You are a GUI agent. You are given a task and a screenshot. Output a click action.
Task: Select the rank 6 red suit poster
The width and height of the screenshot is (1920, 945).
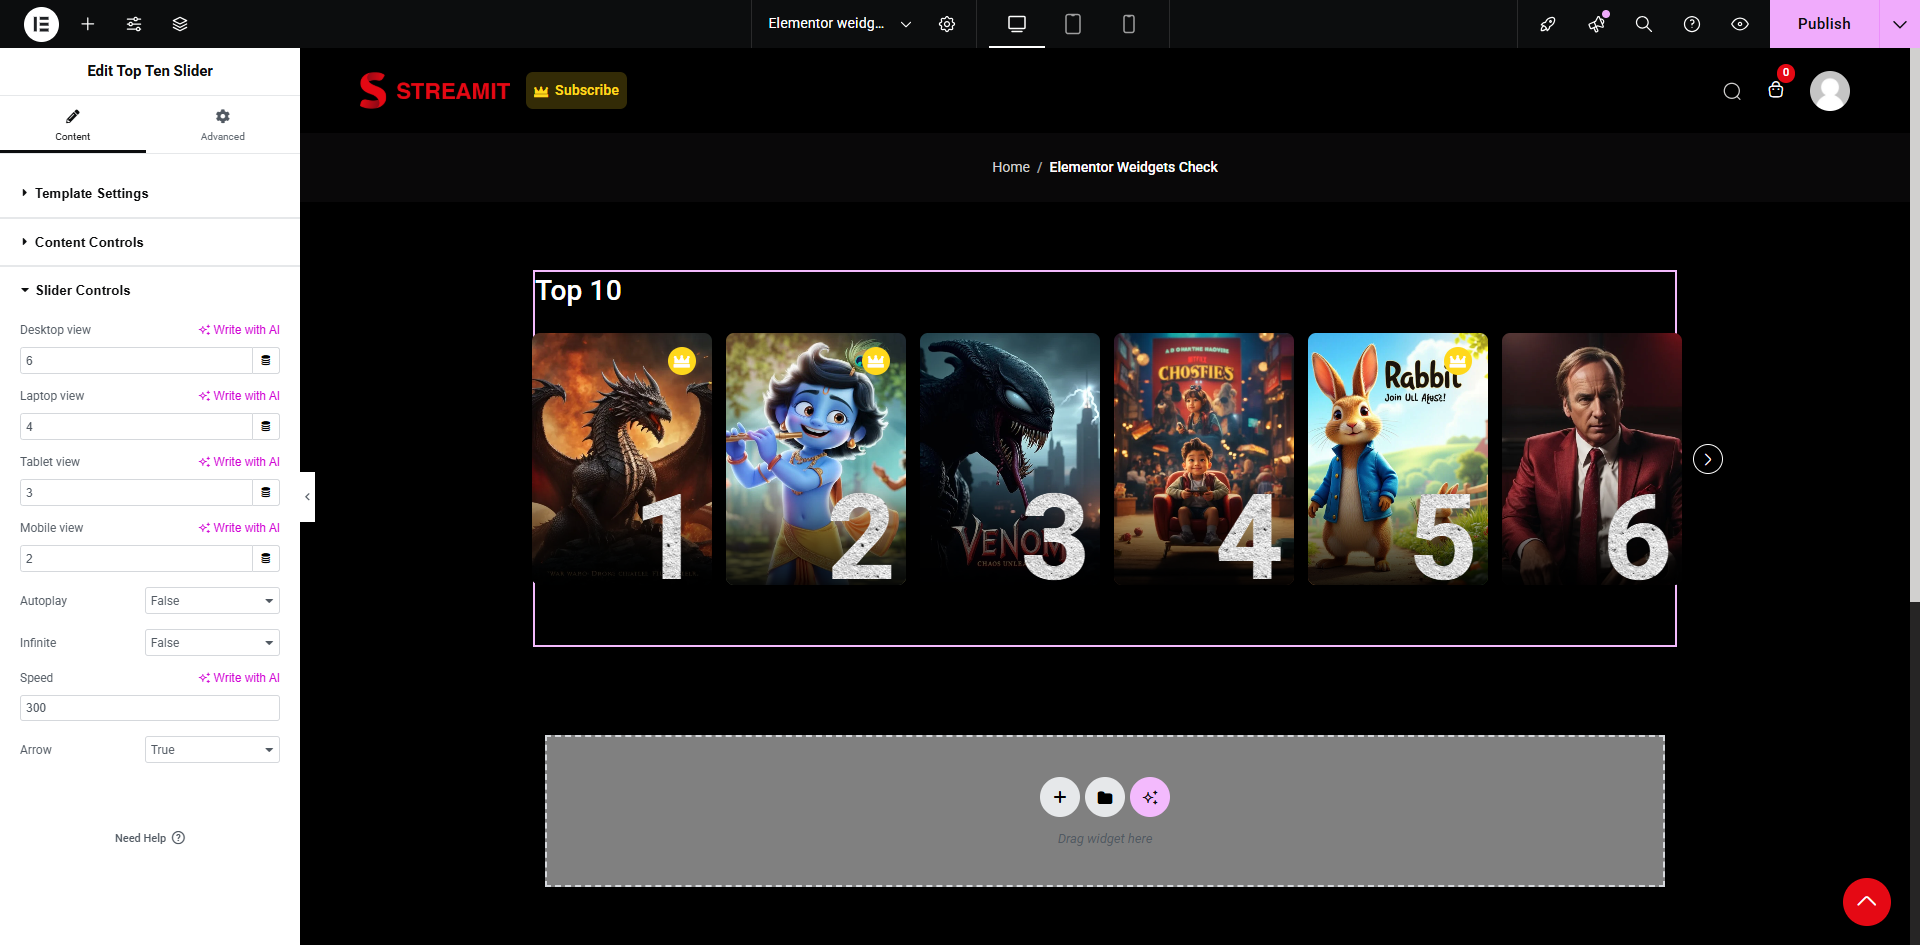click(x=1592, y=459)
